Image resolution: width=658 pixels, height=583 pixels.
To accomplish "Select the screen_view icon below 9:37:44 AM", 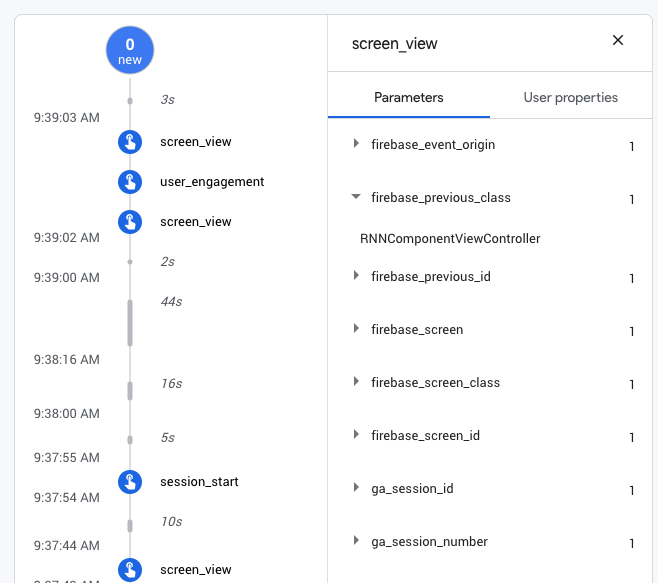I will point(130,570).
